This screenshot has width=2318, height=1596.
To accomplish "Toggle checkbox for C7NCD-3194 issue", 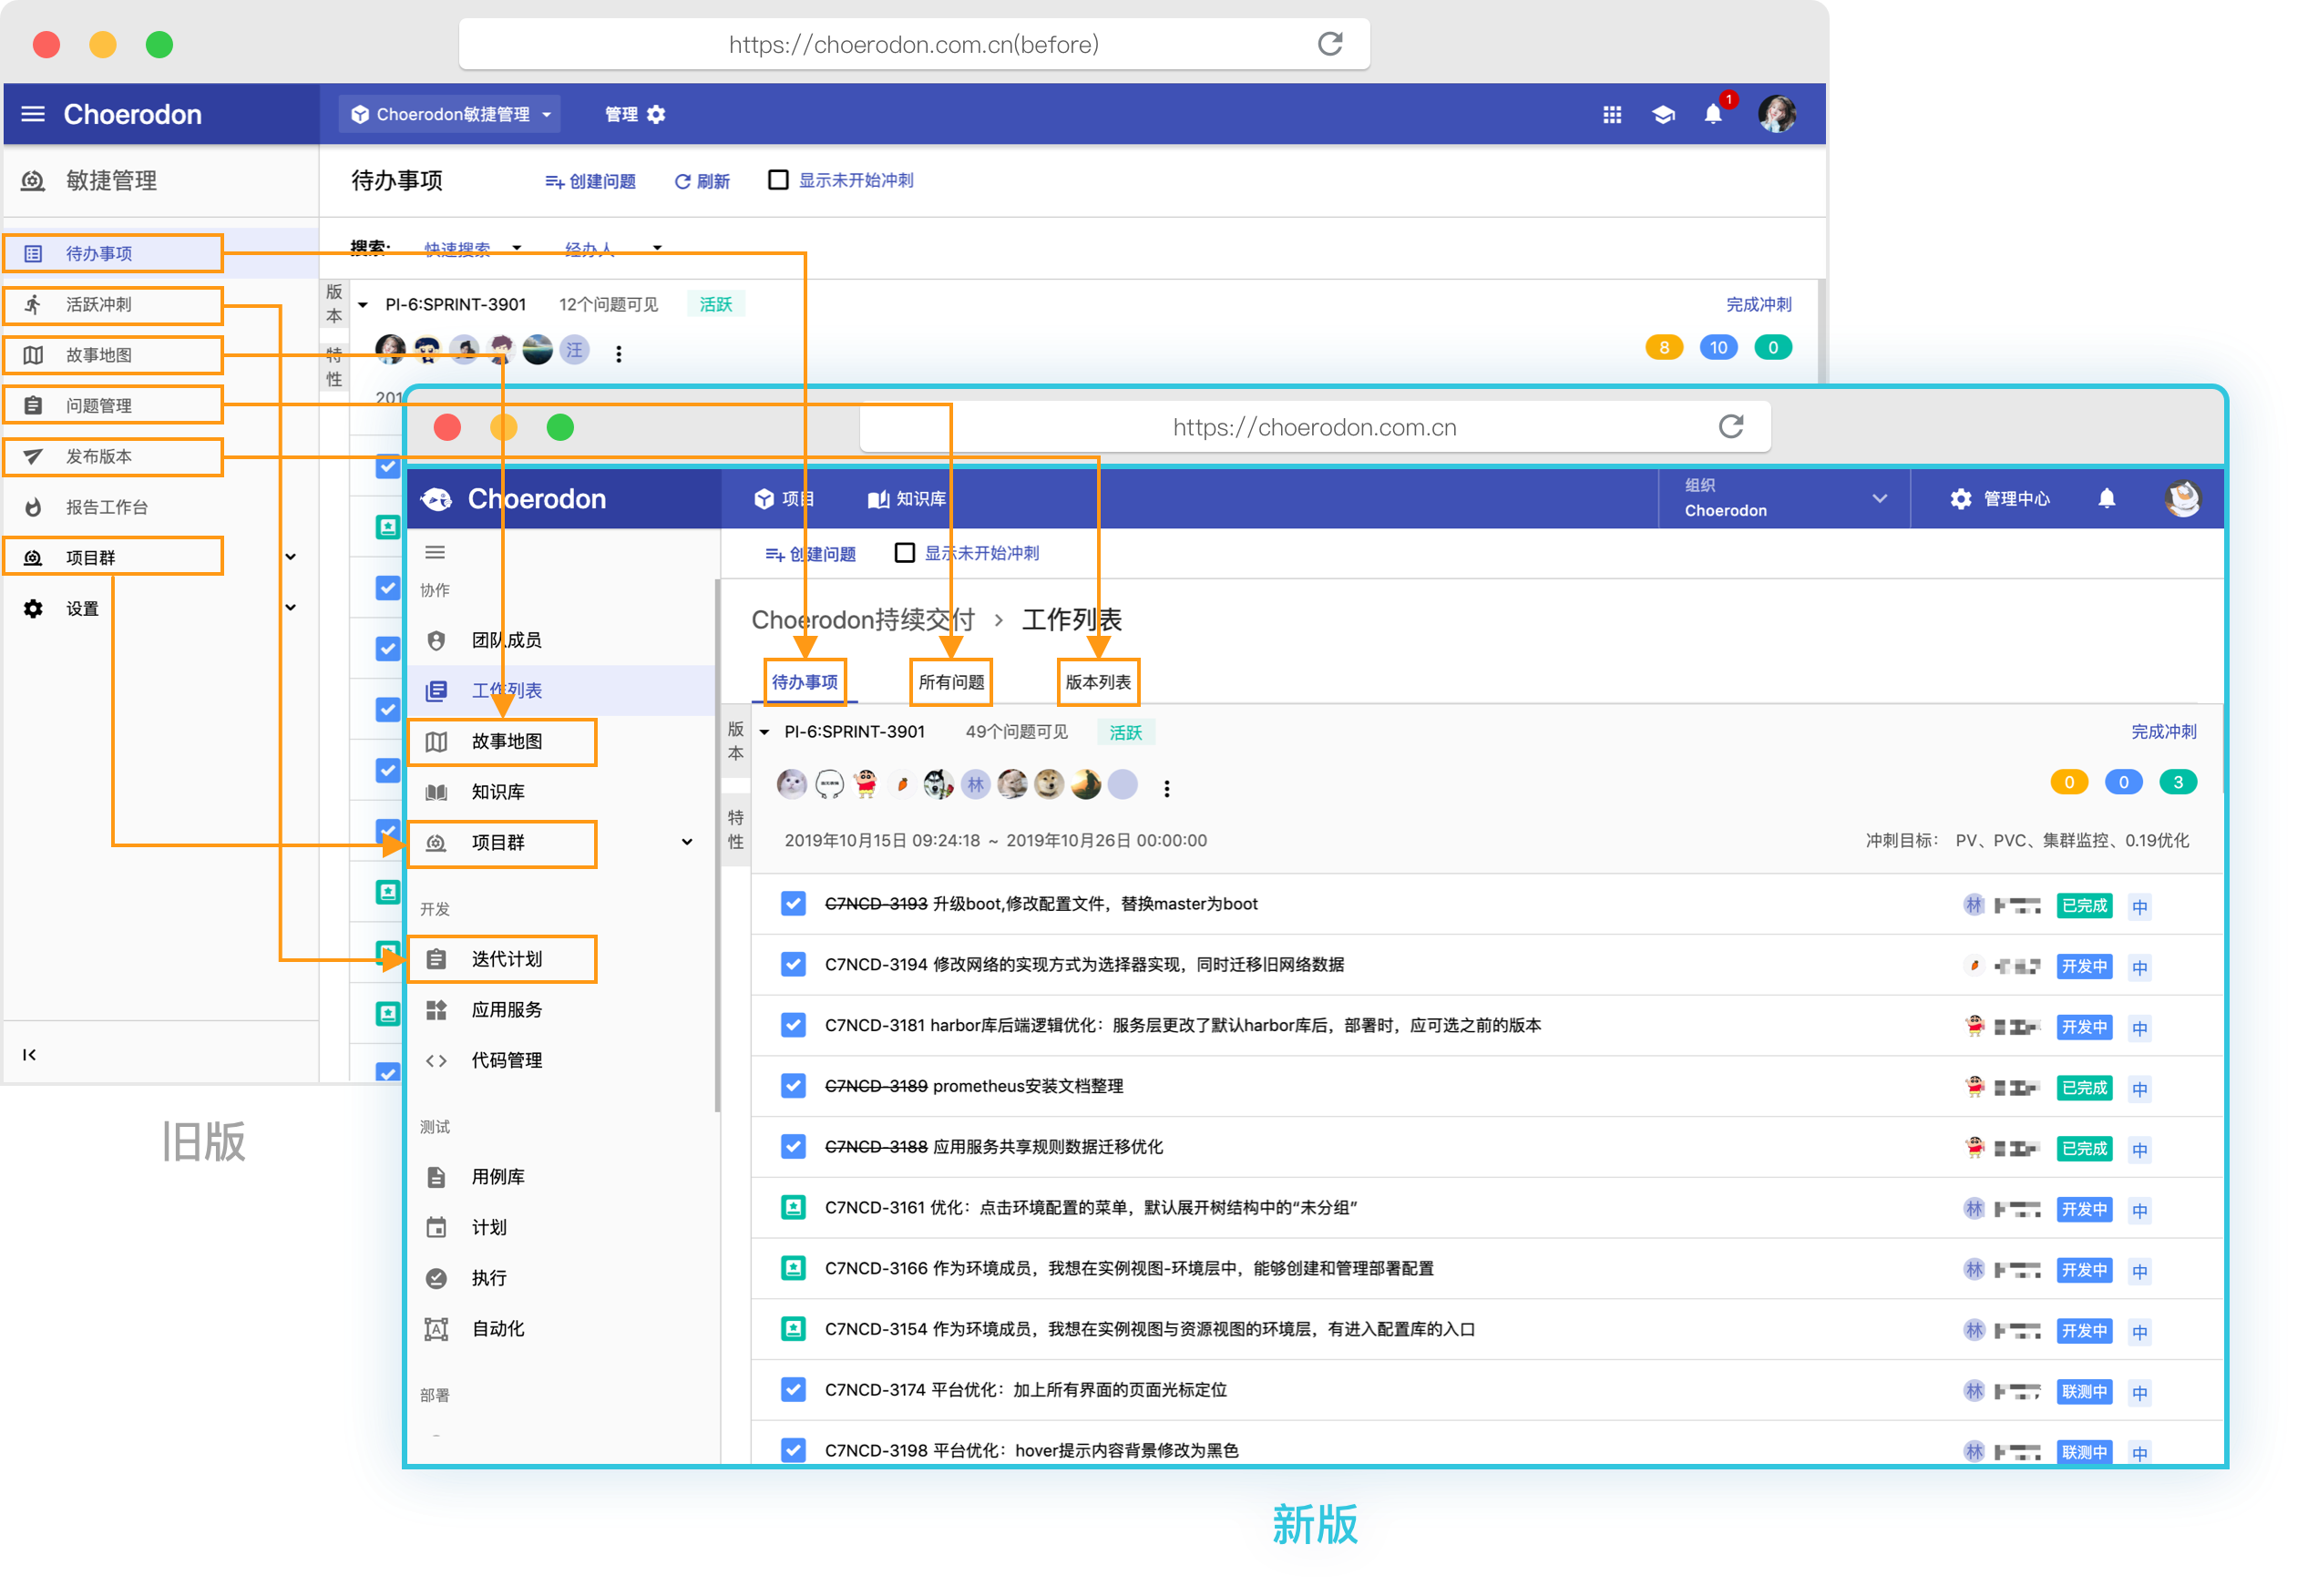I will tap(793, 965).
